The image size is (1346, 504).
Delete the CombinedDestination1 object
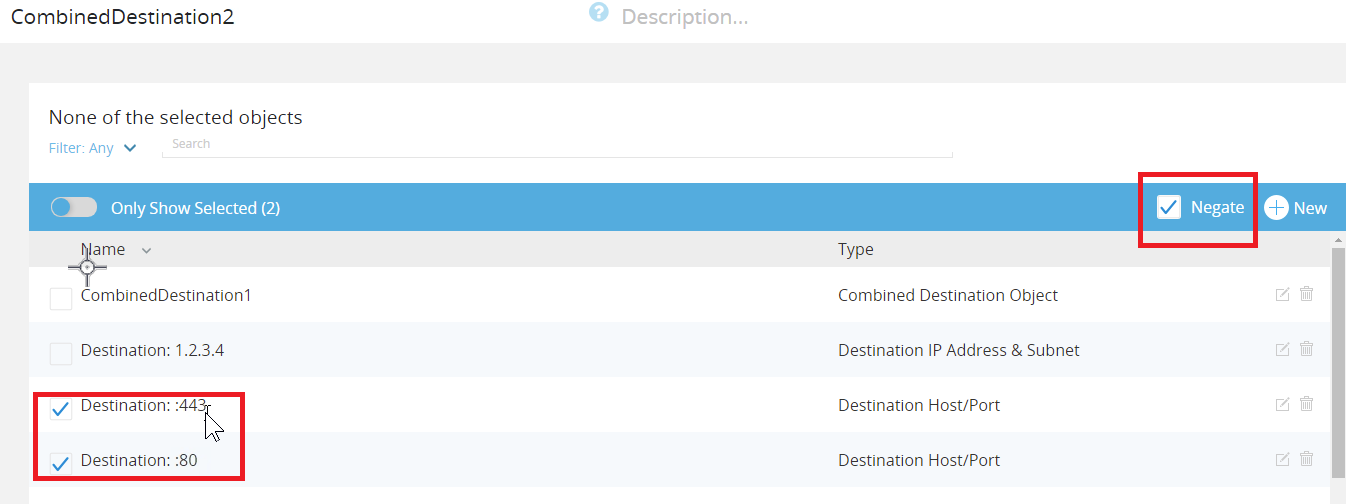1306,294
